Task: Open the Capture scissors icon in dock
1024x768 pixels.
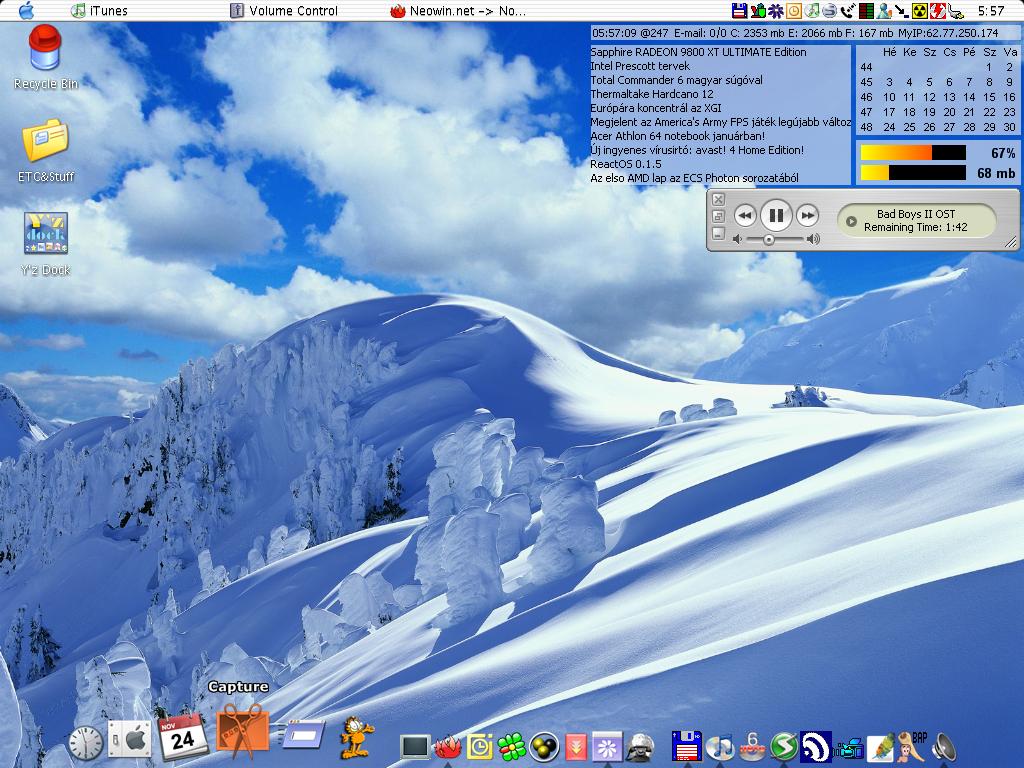Action: click(242, 732)
